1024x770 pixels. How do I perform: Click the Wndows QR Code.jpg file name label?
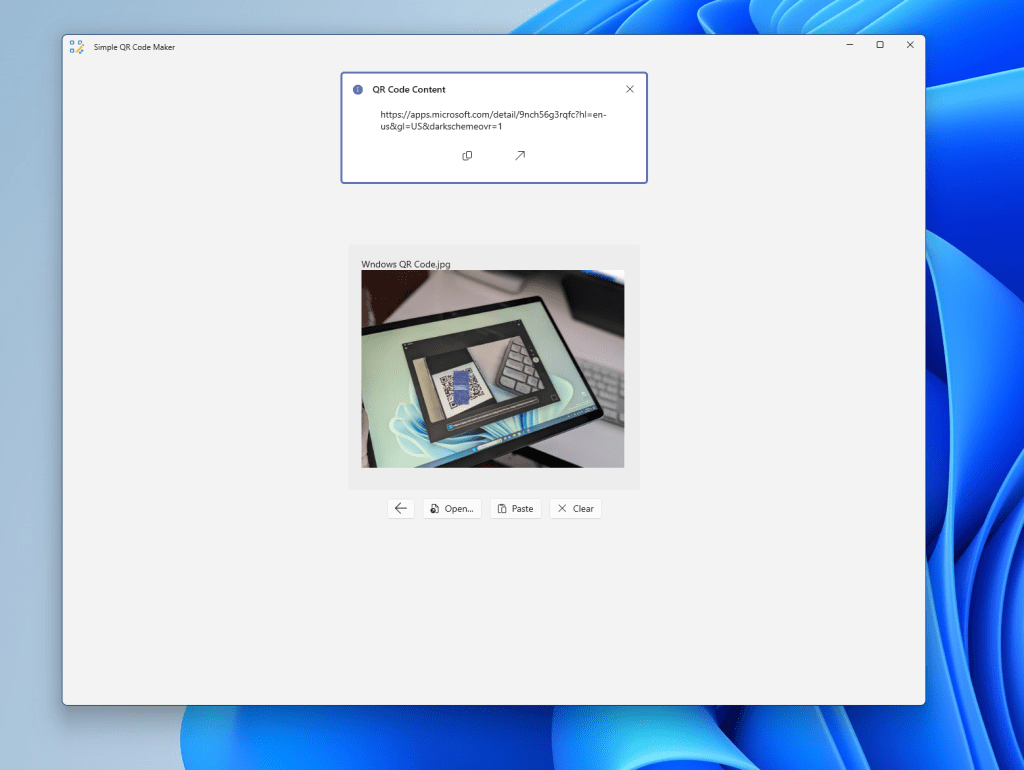pos(406,264)
